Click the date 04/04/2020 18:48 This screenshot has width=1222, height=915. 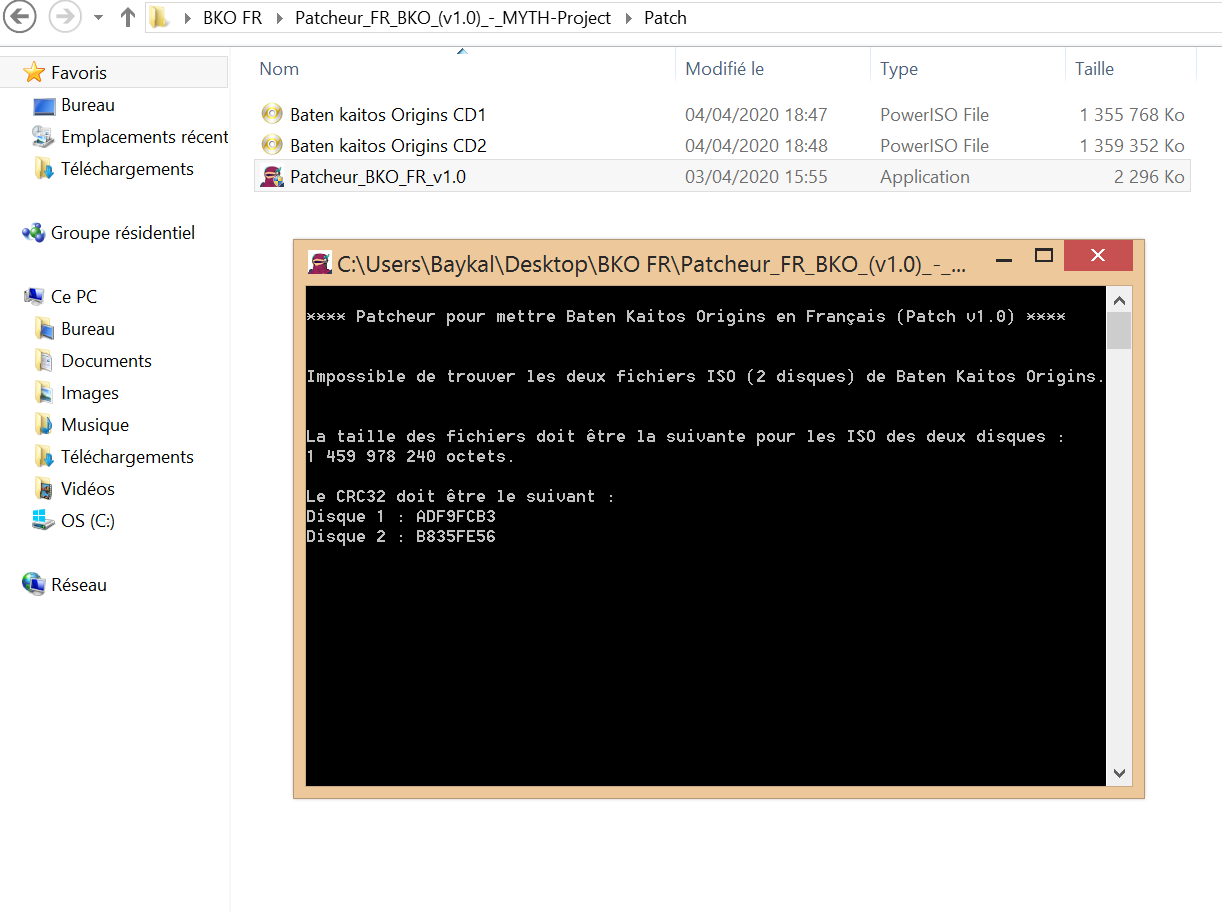coord(756,146)
